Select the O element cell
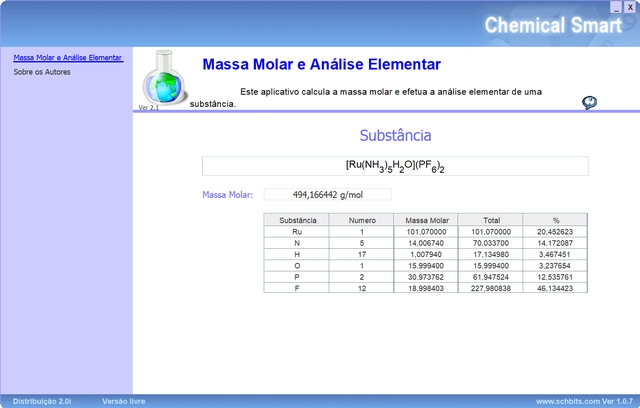640x408 pixels. point(297,266)
